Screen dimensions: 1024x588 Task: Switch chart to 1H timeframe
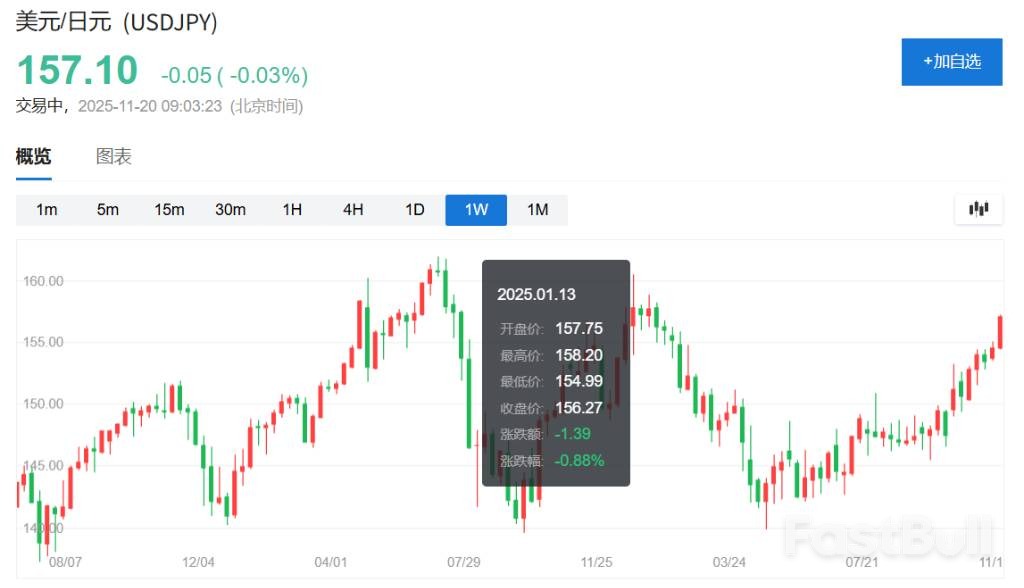pyautogui.click(x=292, y=209)
